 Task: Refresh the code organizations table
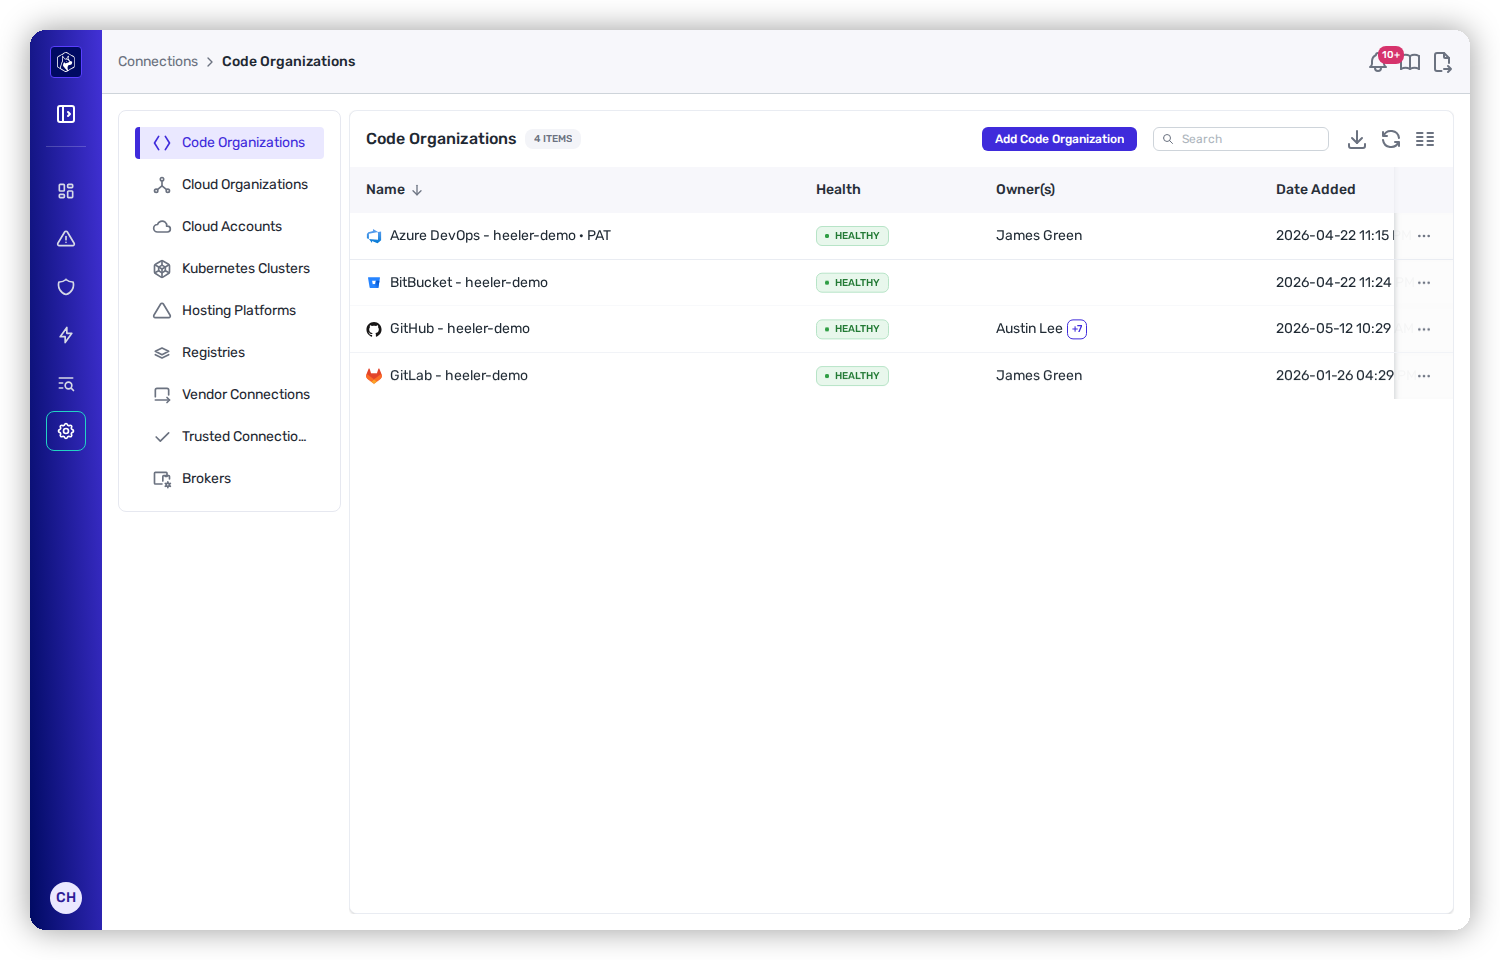click(1391, 139)
